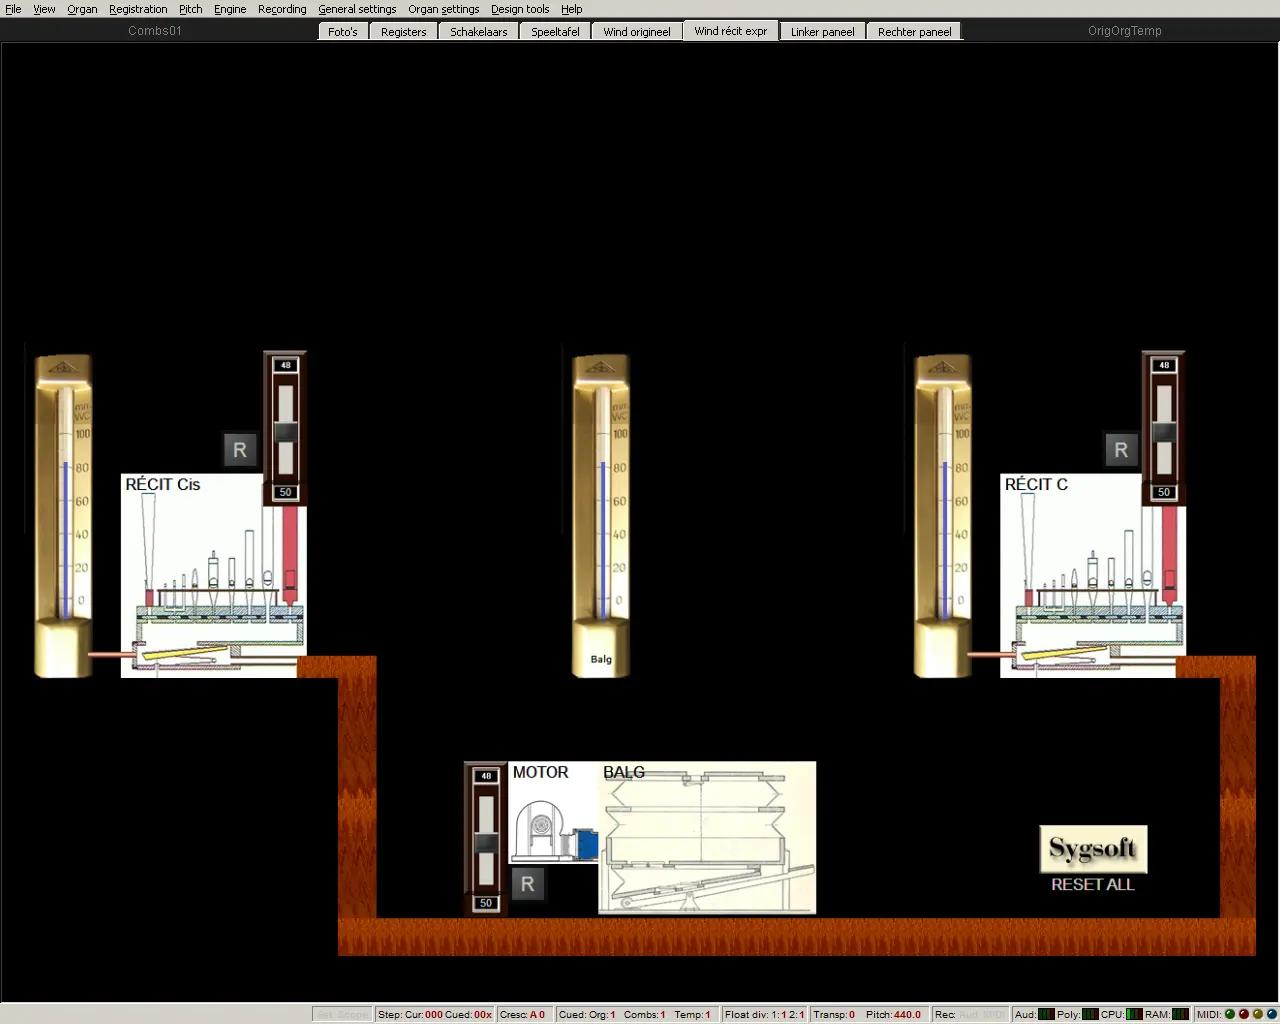
Task: Click the Sygsoft logo
Action: [1093, 849]
